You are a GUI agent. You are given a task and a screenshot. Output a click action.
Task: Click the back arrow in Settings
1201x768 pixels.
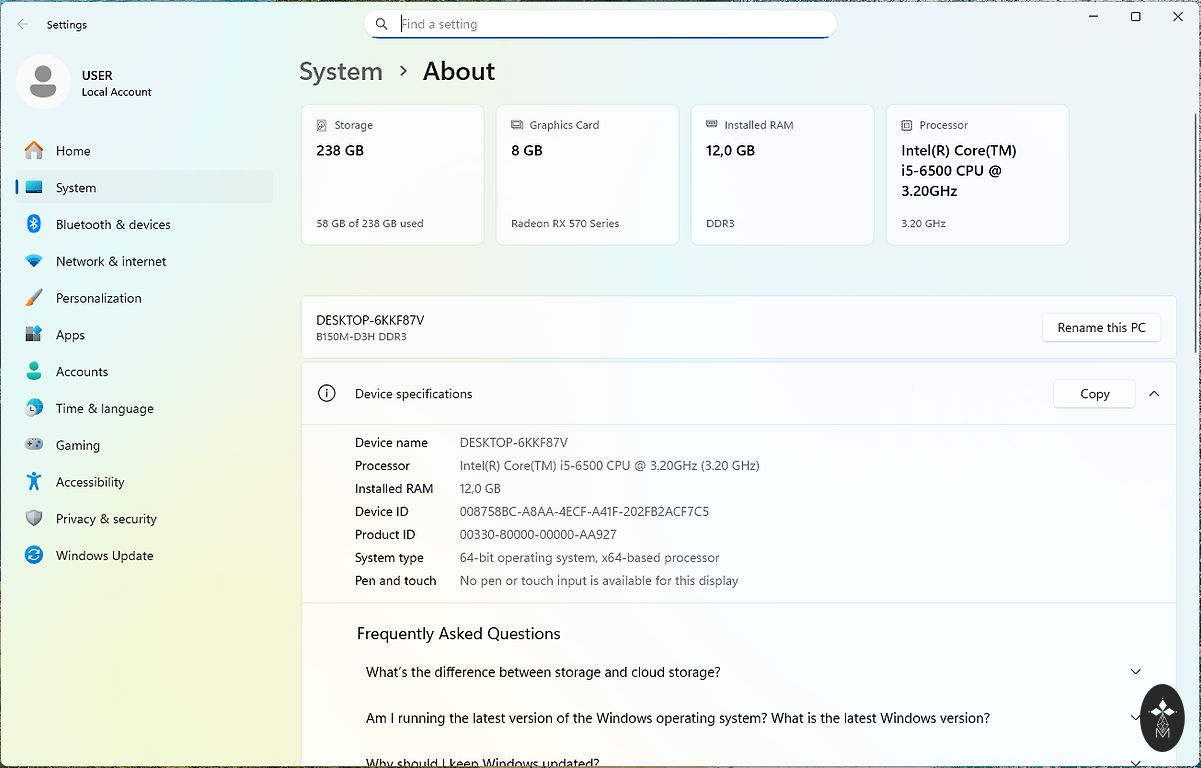click(22, 24)
